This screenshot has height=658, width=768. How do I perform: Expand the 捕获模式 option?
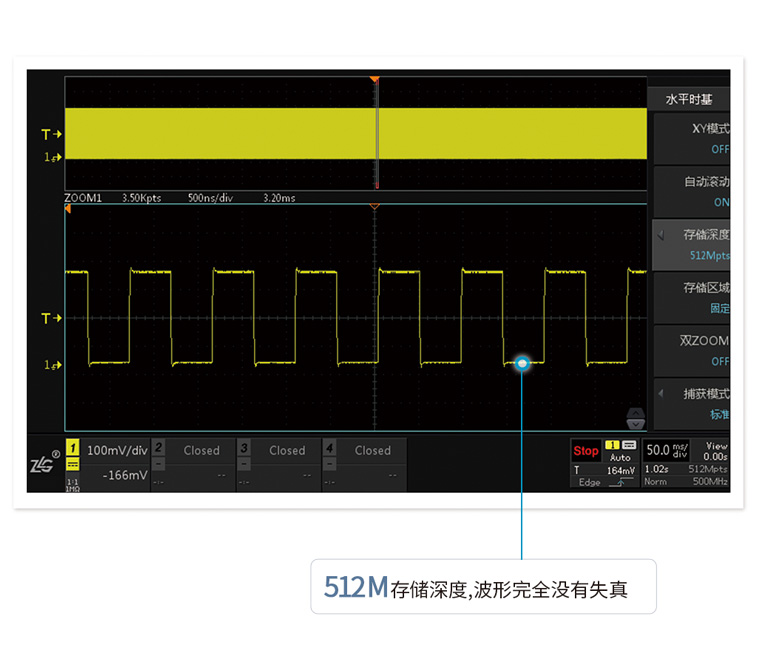pyautogui.click(x=693, y=403)
